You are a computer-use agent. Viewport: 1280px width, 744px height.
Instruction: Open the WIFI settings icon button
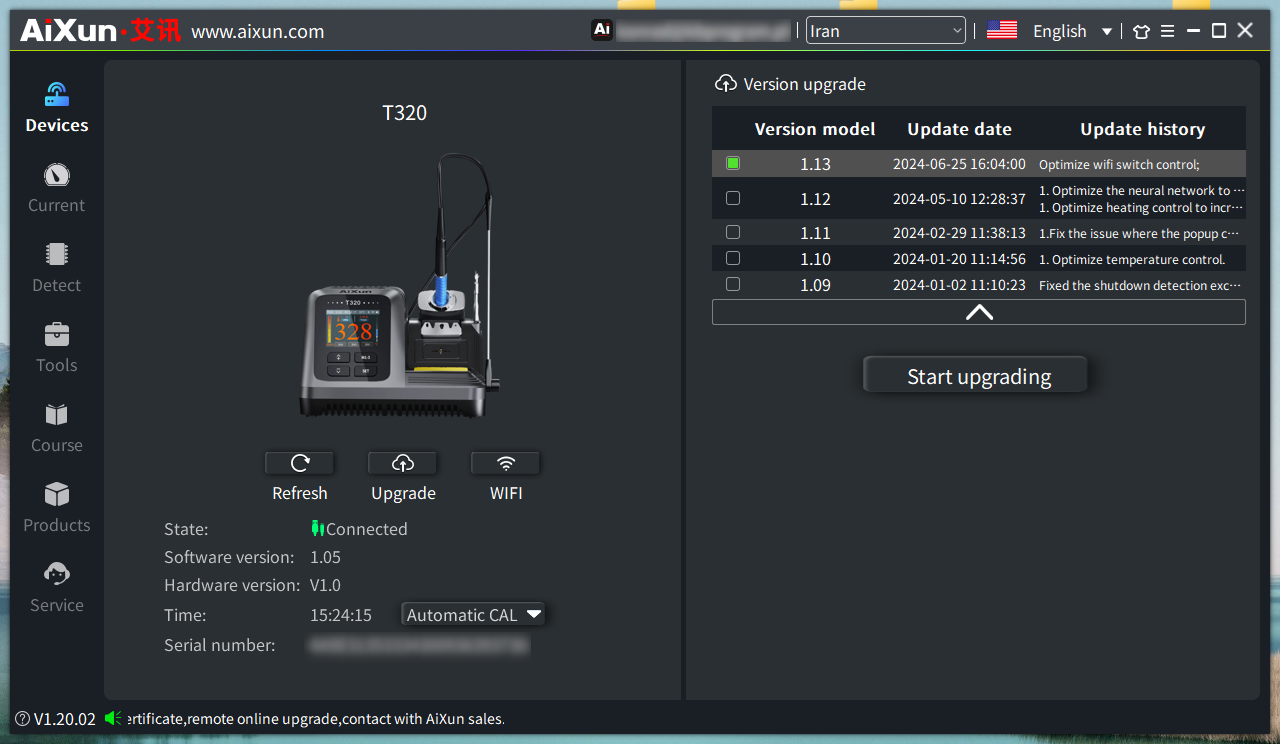pyautogui.click(x=506, y=463)
